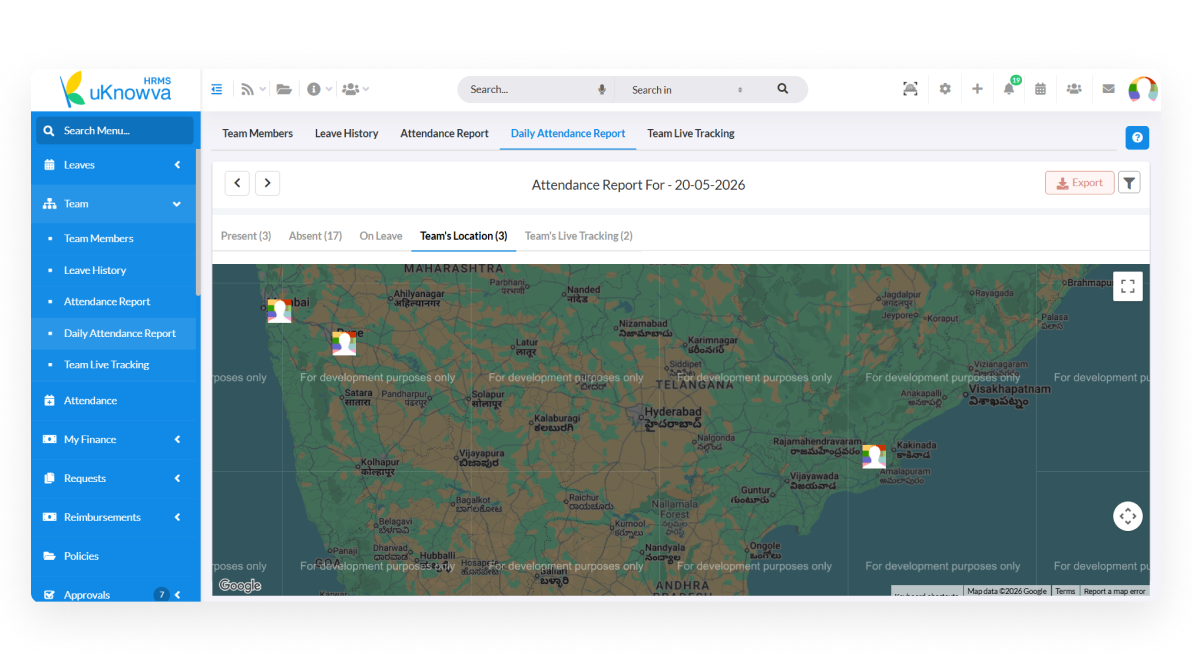Open the user profile avatar

click(1142, 89)
